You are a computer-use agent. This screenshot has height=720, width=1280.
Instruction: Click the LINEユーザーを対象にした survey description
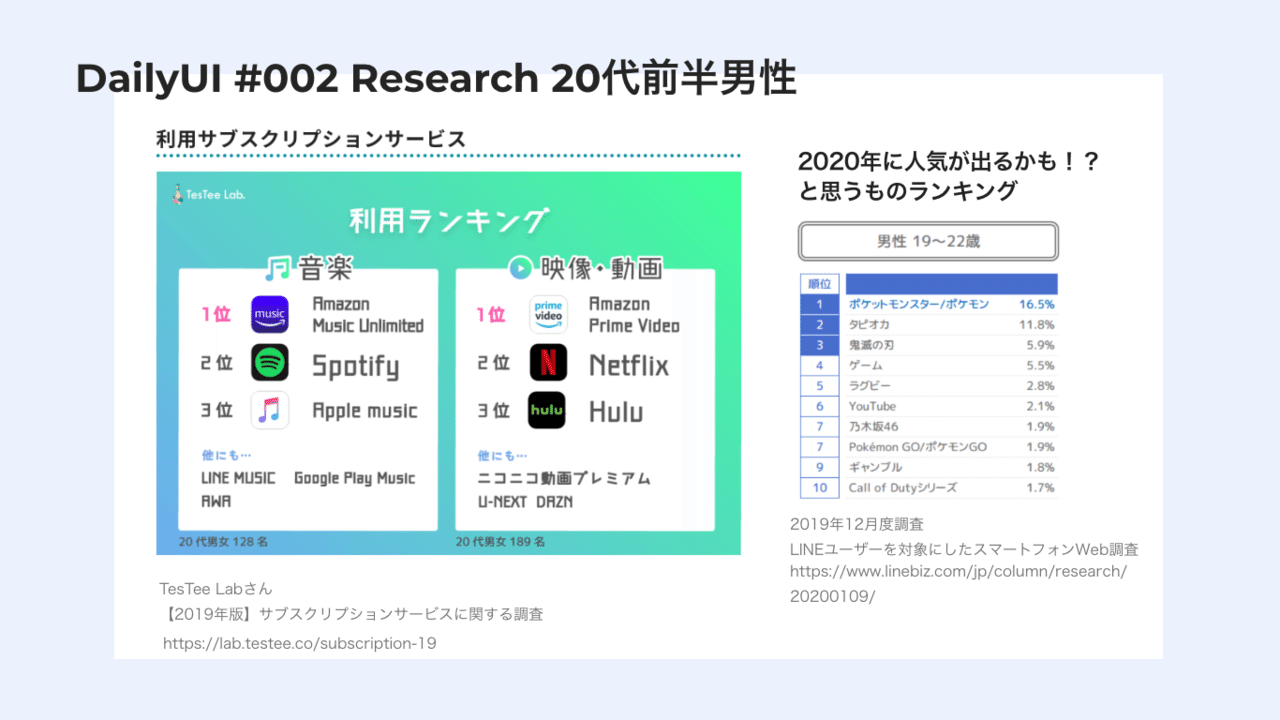point(964,549)
